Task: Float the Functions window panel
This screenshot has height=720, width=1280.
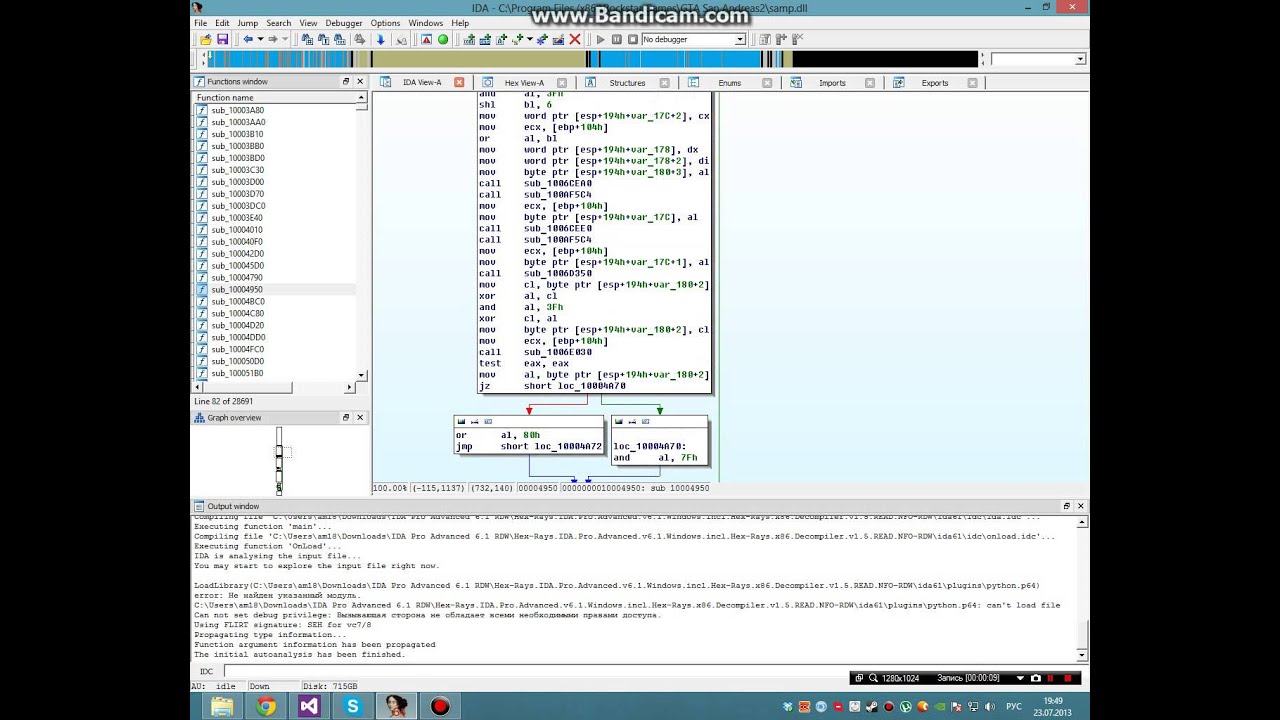Action: [x=346, y=82]
